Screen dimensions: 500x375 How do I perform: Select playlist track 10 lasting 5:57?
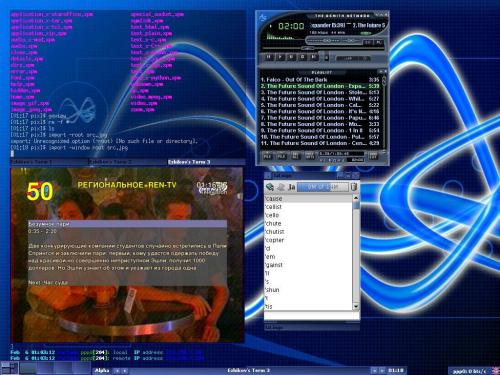[320, 137]
